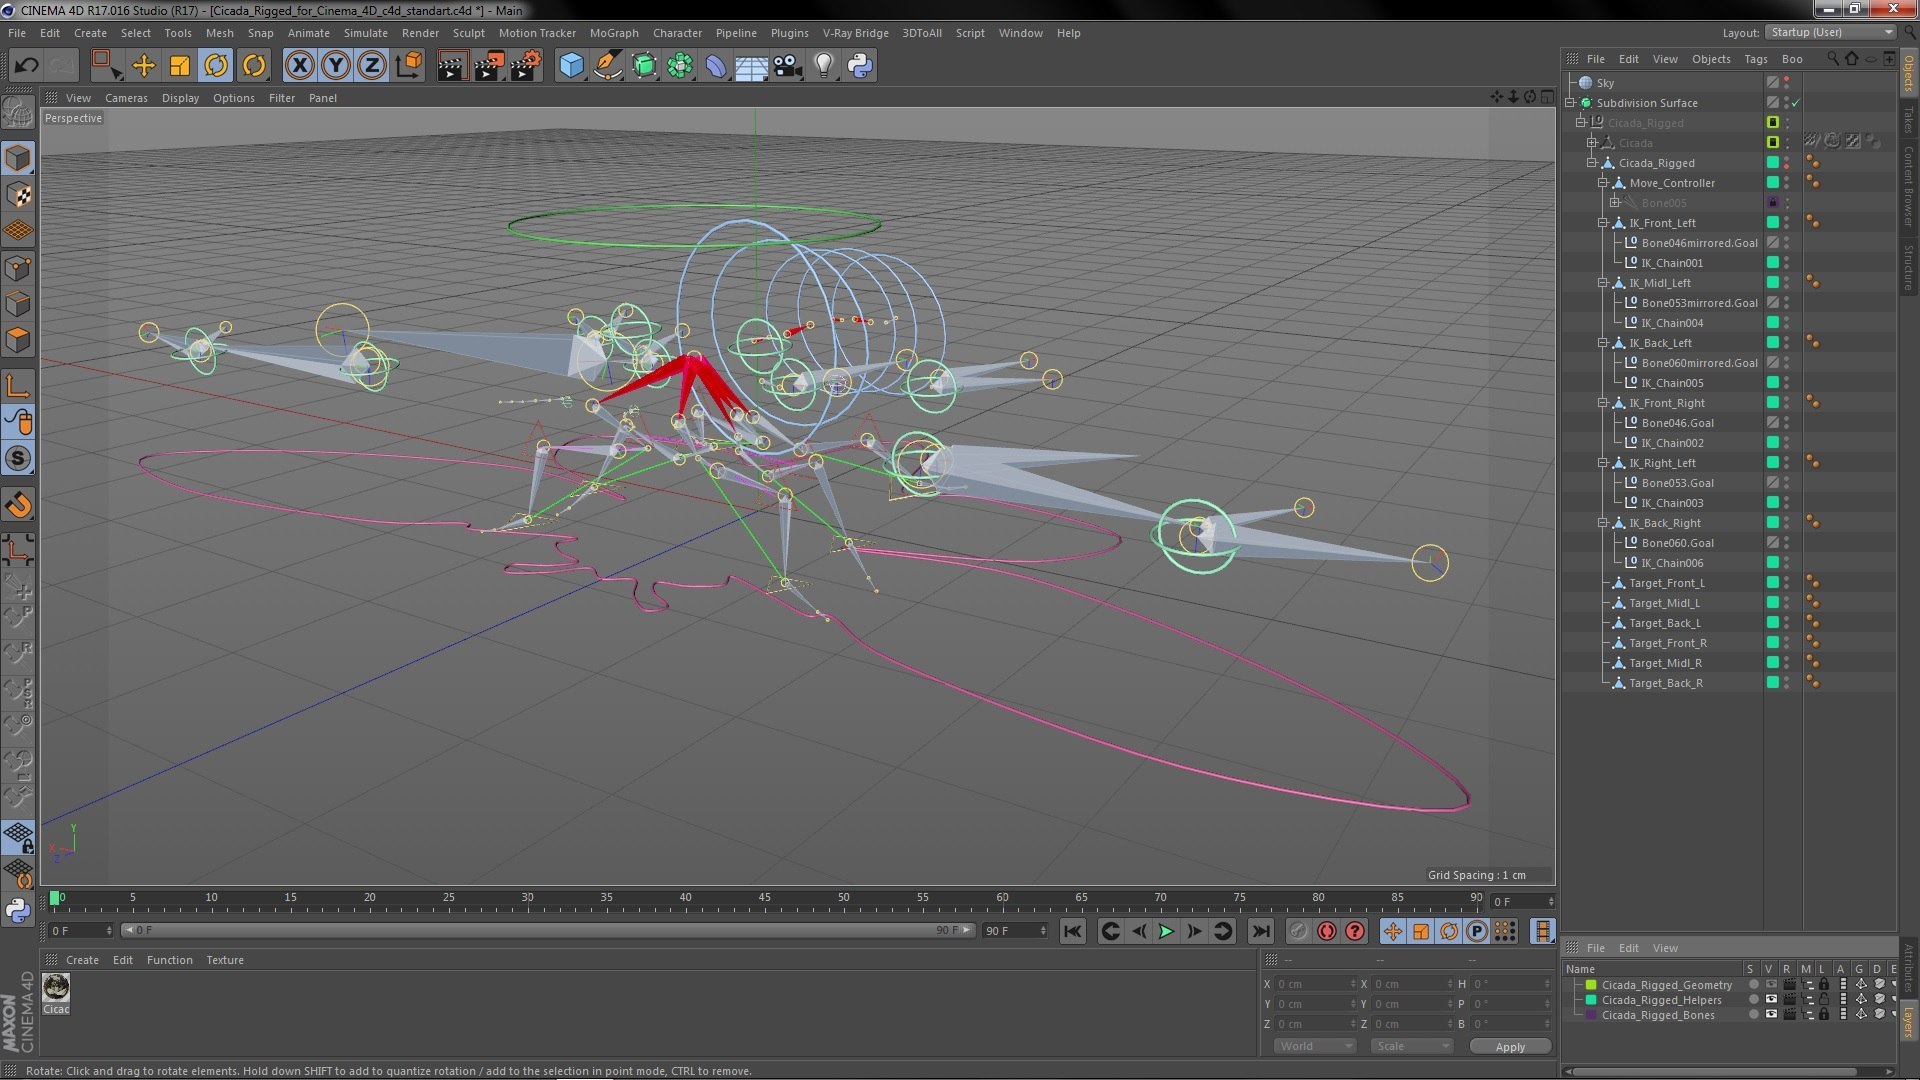The width and height of the screenshot is (1920, 1080).
Task: Switch to Texture mode in left toolbar
Action: click(18, 194)
